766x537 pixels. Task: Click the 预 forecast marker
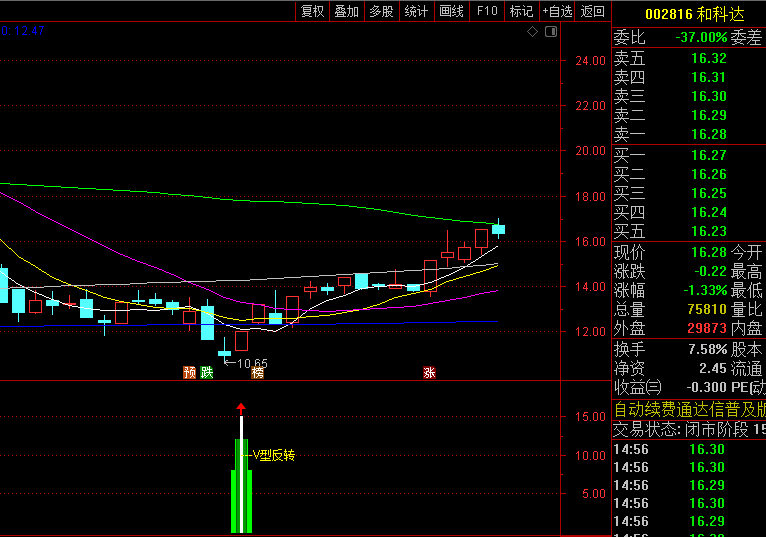tap(190, 372)
